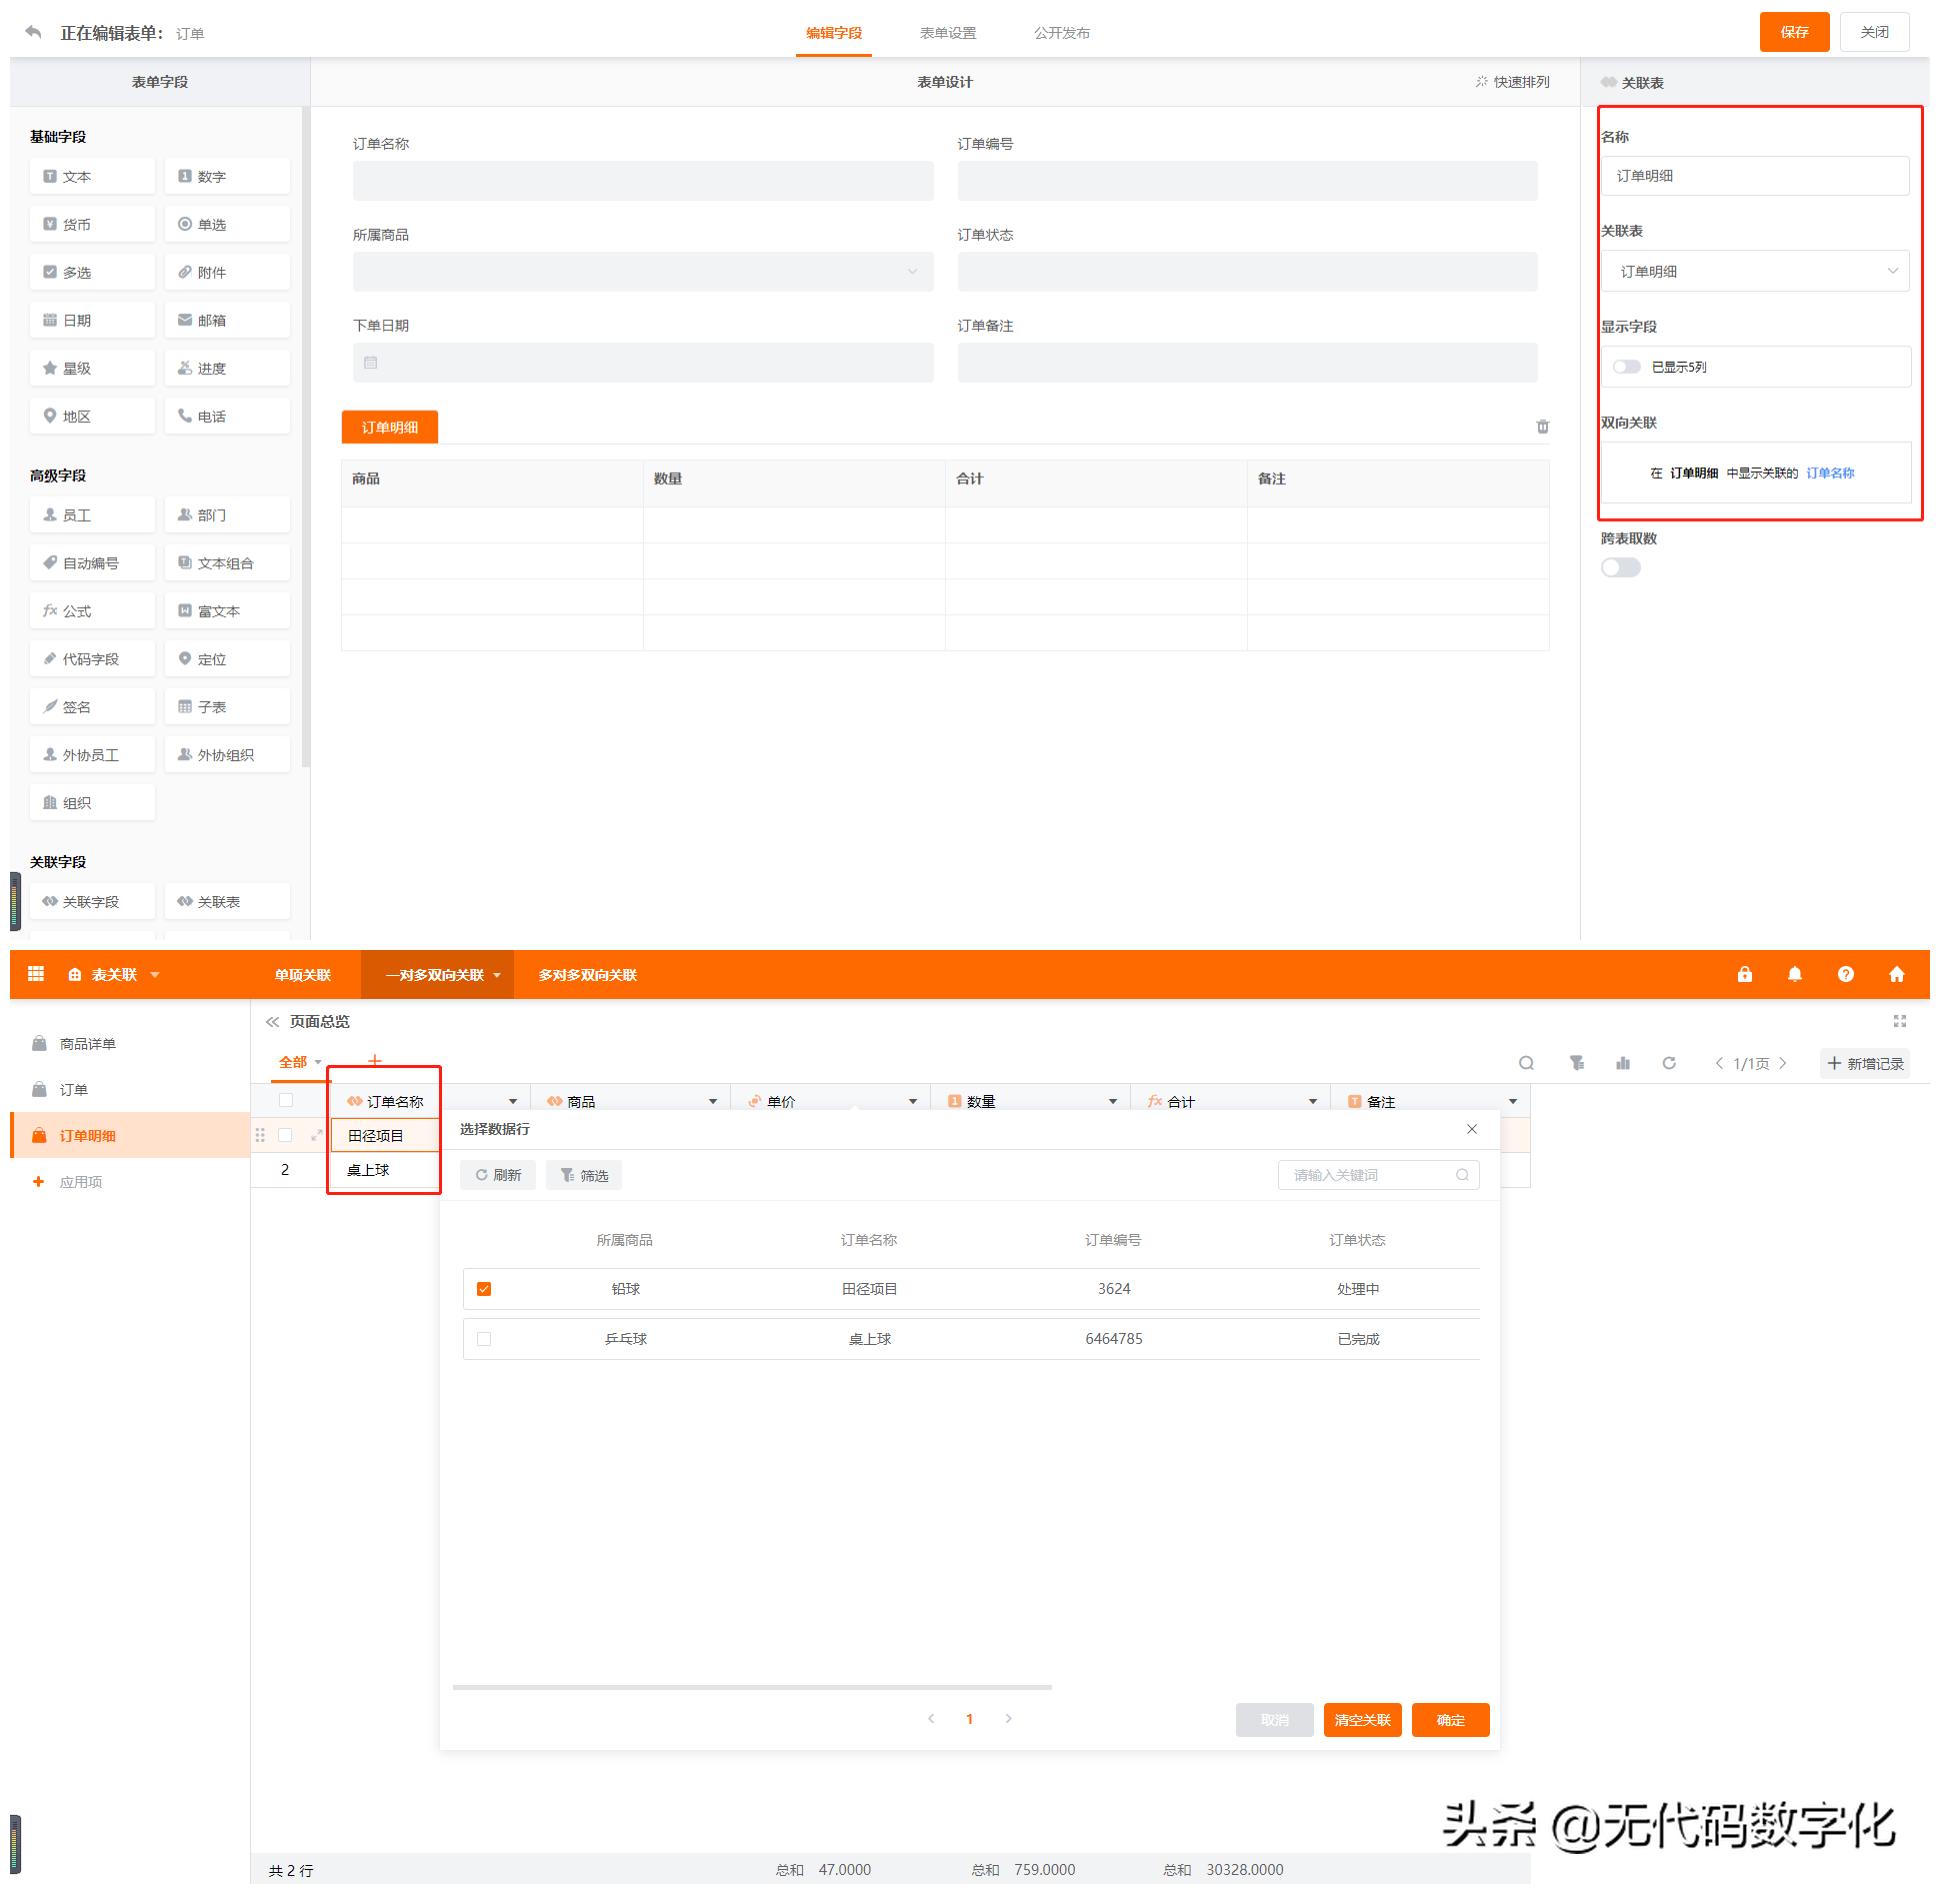Click the 关闭 button
The image size is (1940, 1894).
pos(1875,32)
